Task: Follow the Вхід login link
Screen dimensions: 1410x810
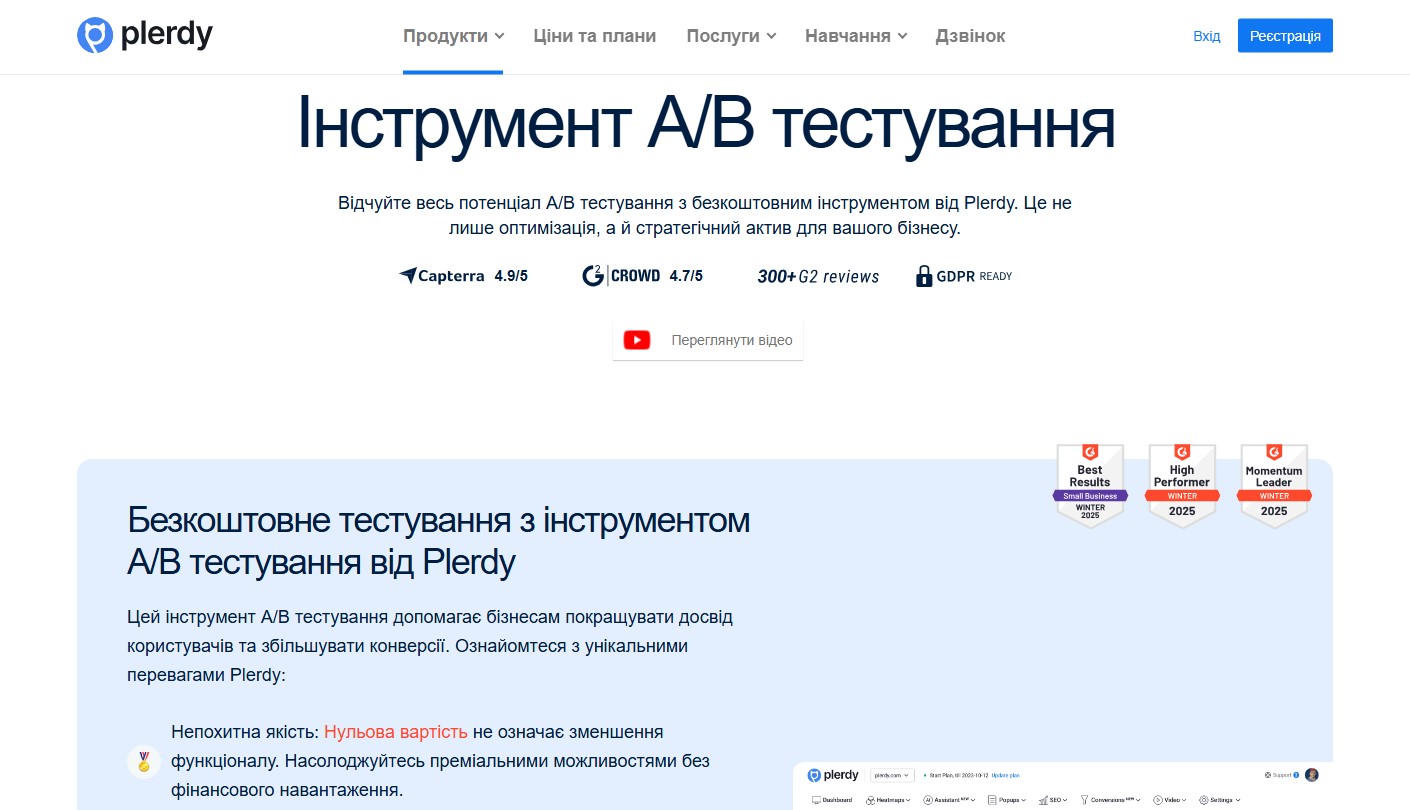Action: pos(1207,36)
